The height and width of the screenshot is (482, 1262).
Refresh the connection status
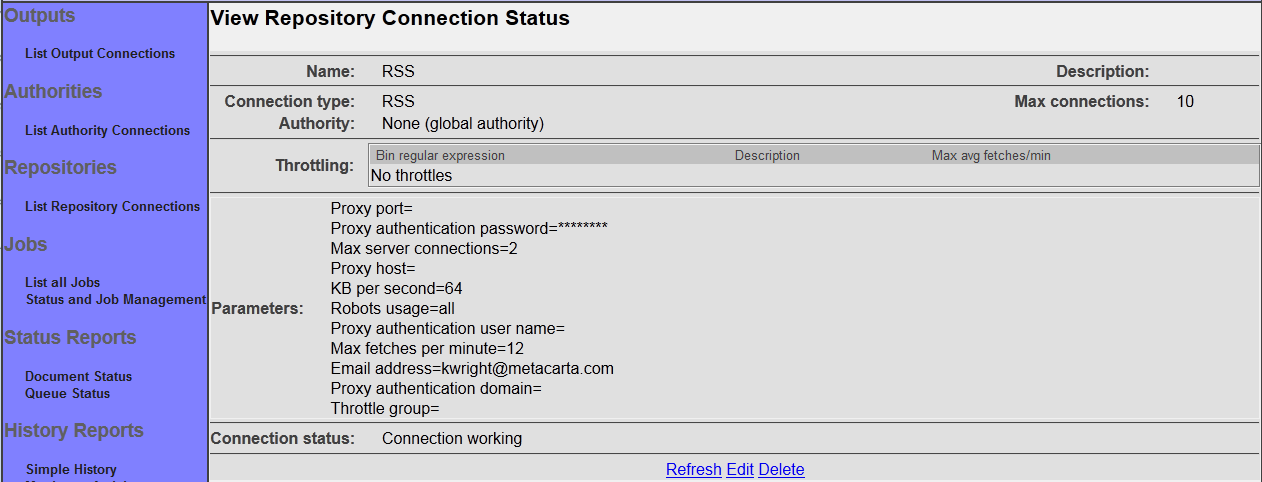click(693, 470)
